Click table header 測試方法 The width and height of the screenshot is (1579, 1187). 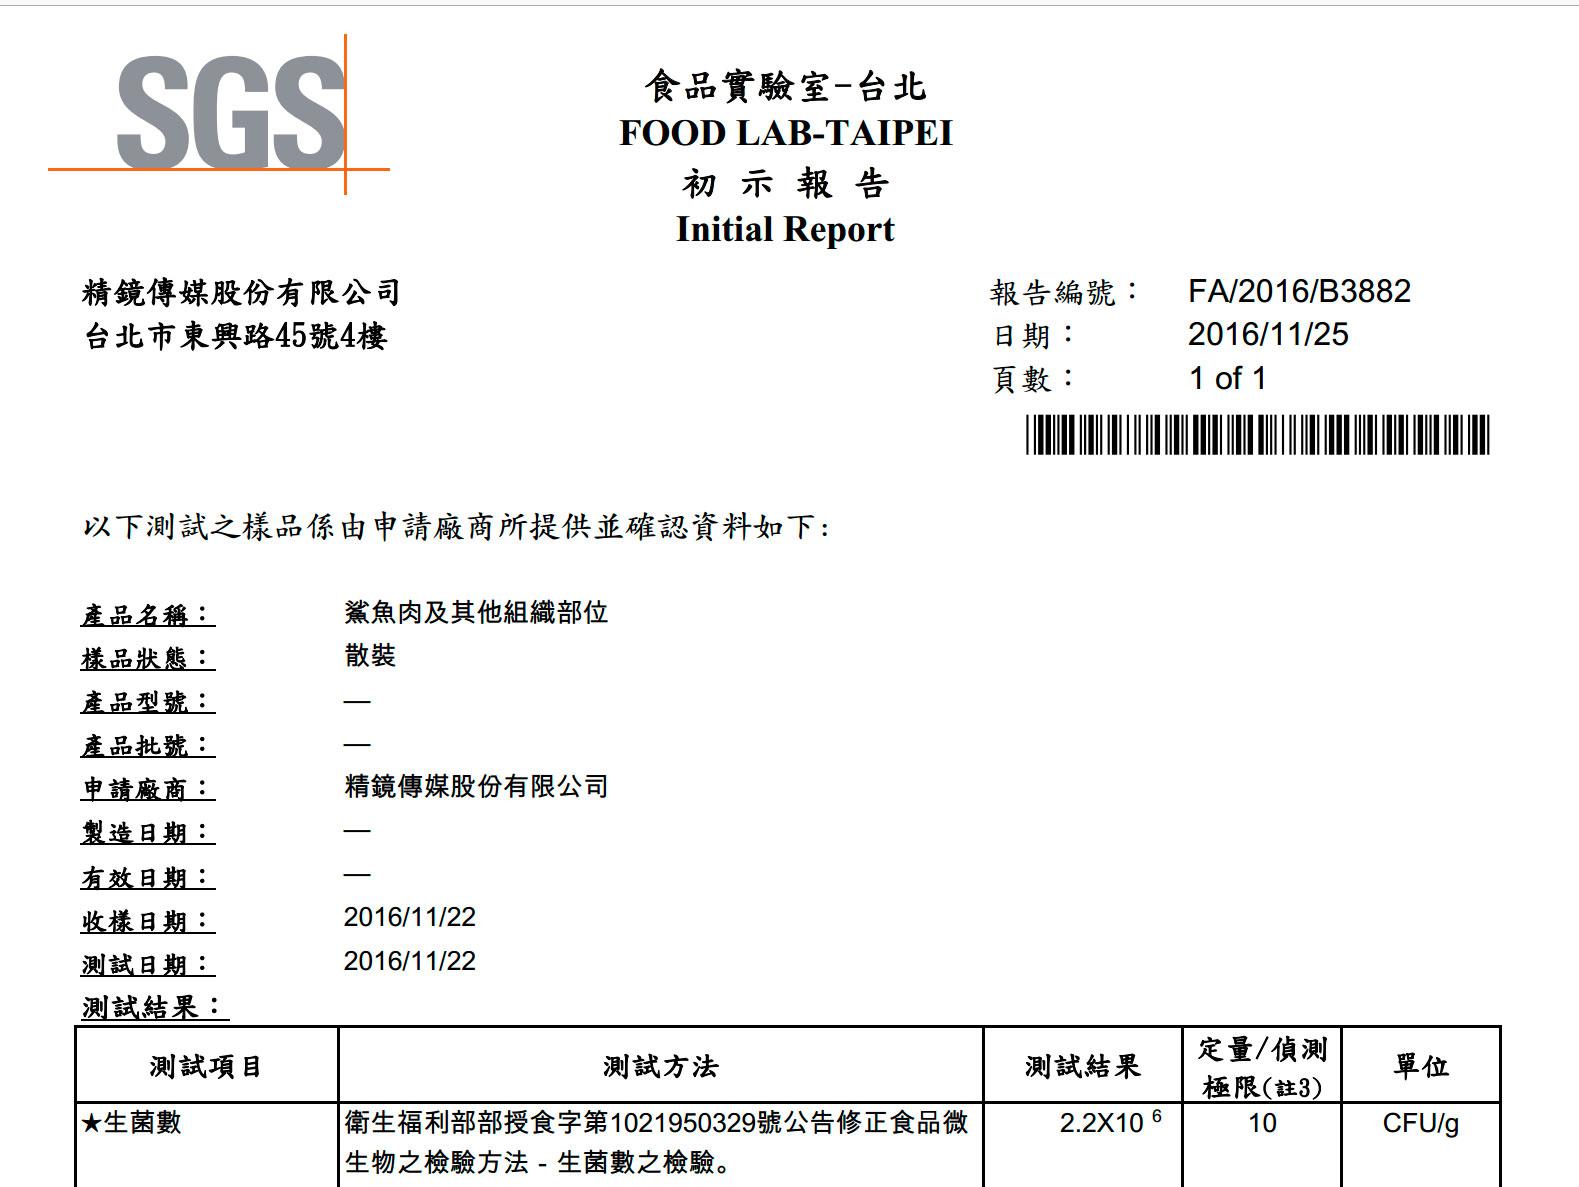pos(661,1067)
